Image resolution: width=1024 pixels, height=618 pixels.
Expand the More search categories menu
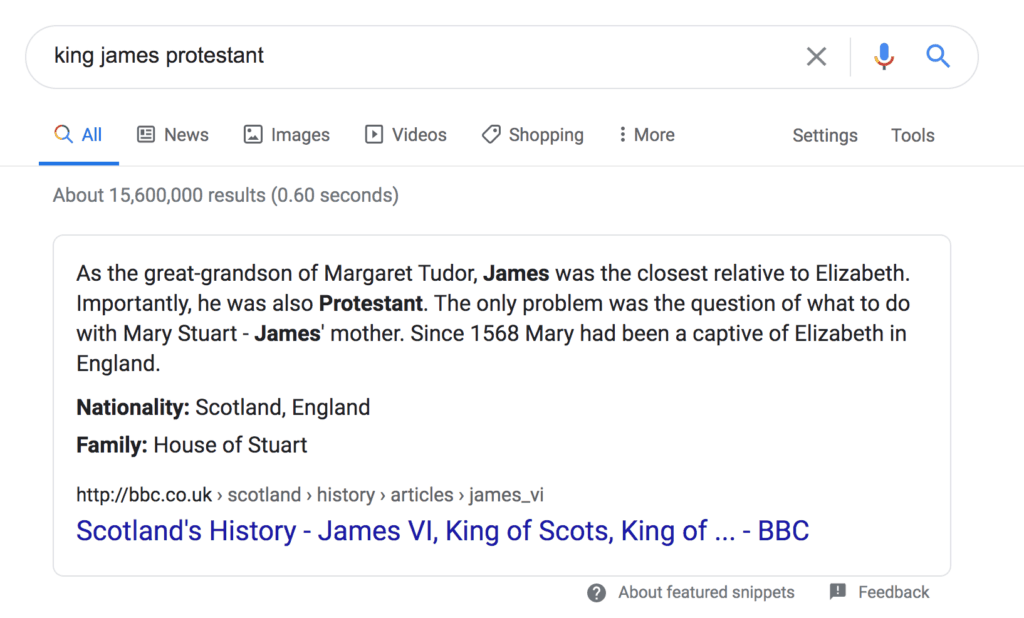click(646, 135)
